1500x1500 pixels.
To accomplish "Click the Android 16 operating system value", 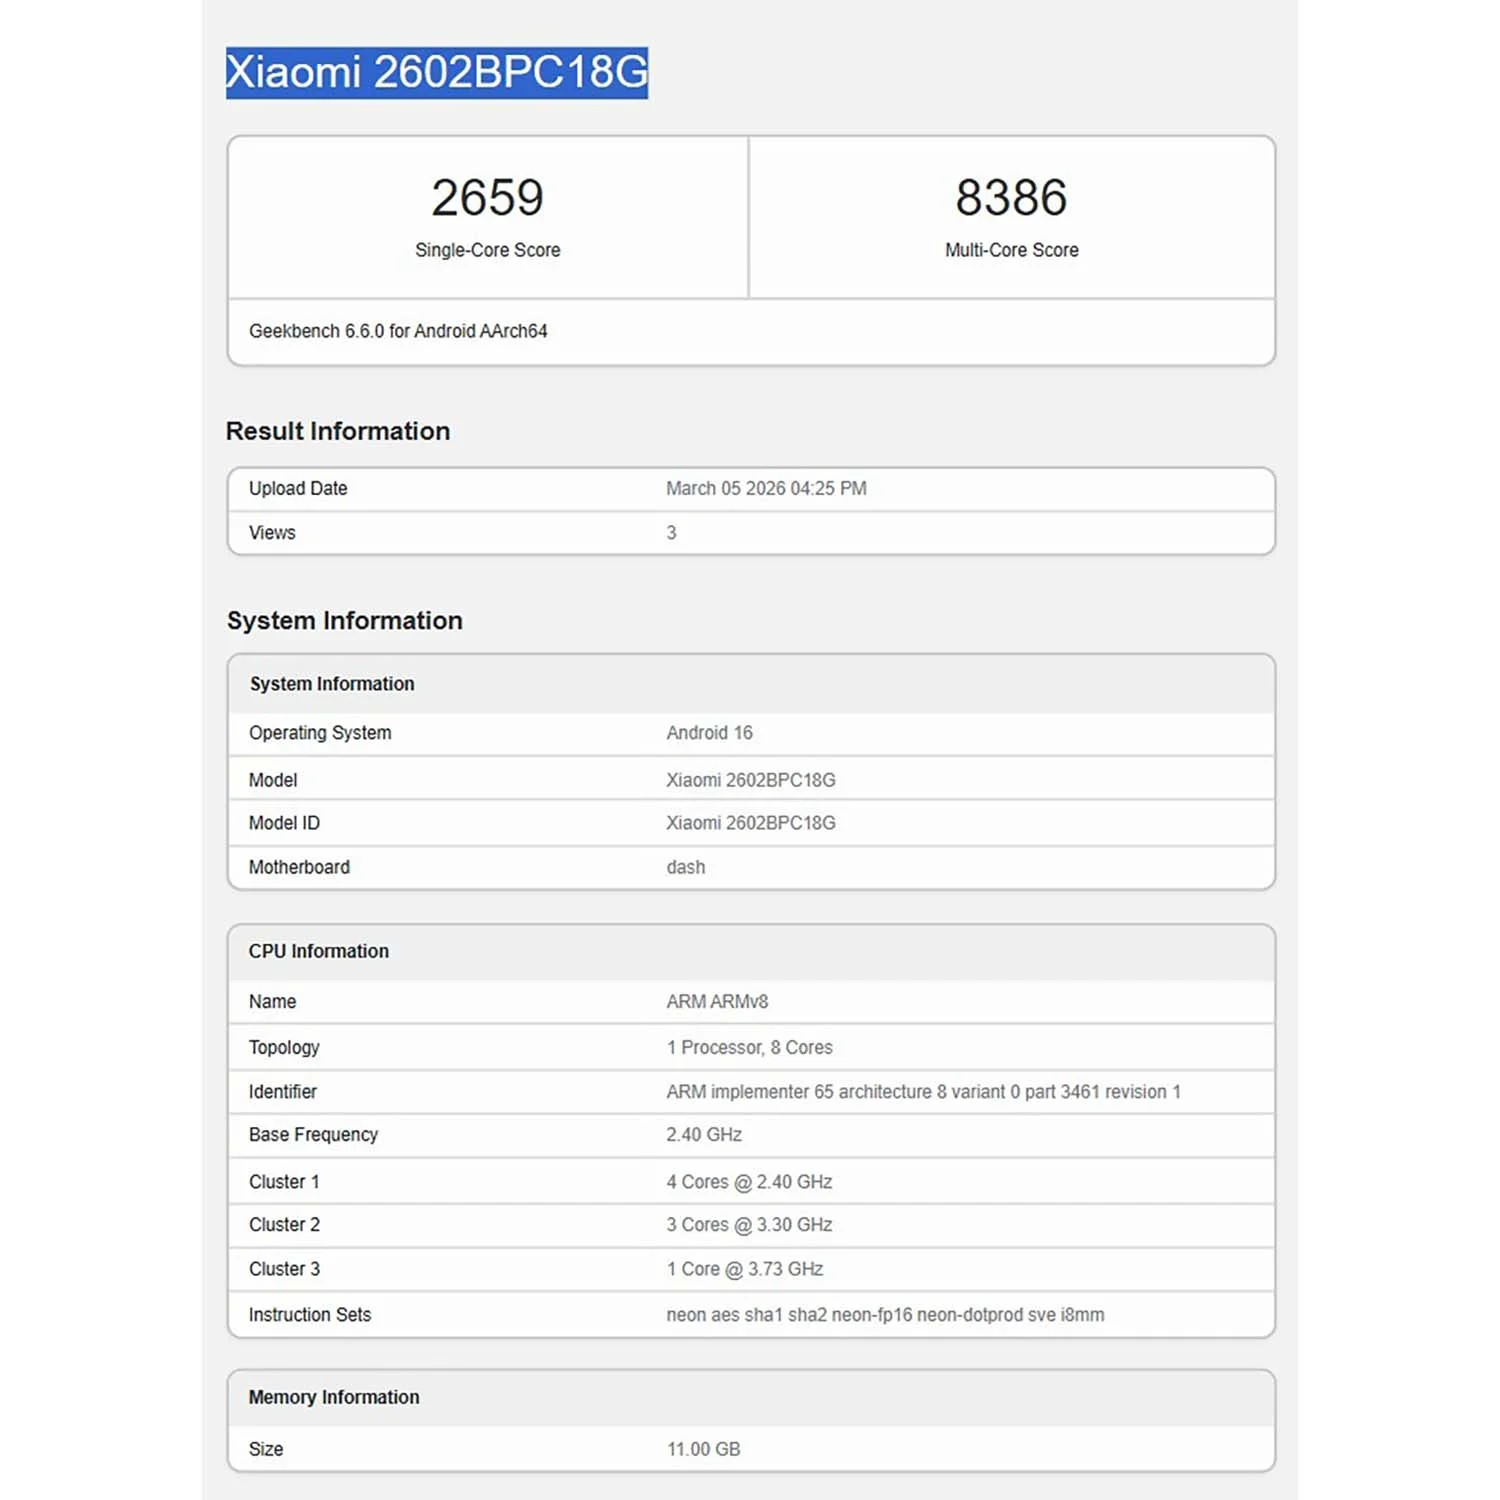I will pyautogui.click(x=709, y=733).
